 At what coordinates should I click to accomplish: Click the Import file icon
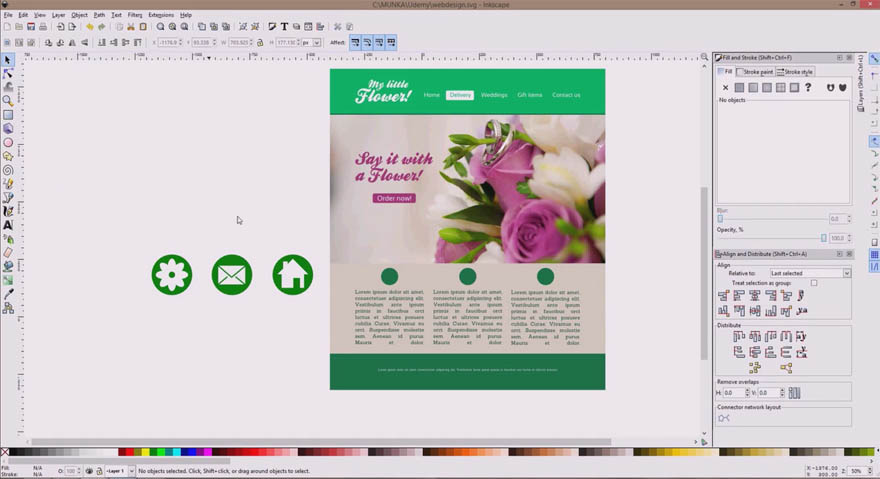60,27
